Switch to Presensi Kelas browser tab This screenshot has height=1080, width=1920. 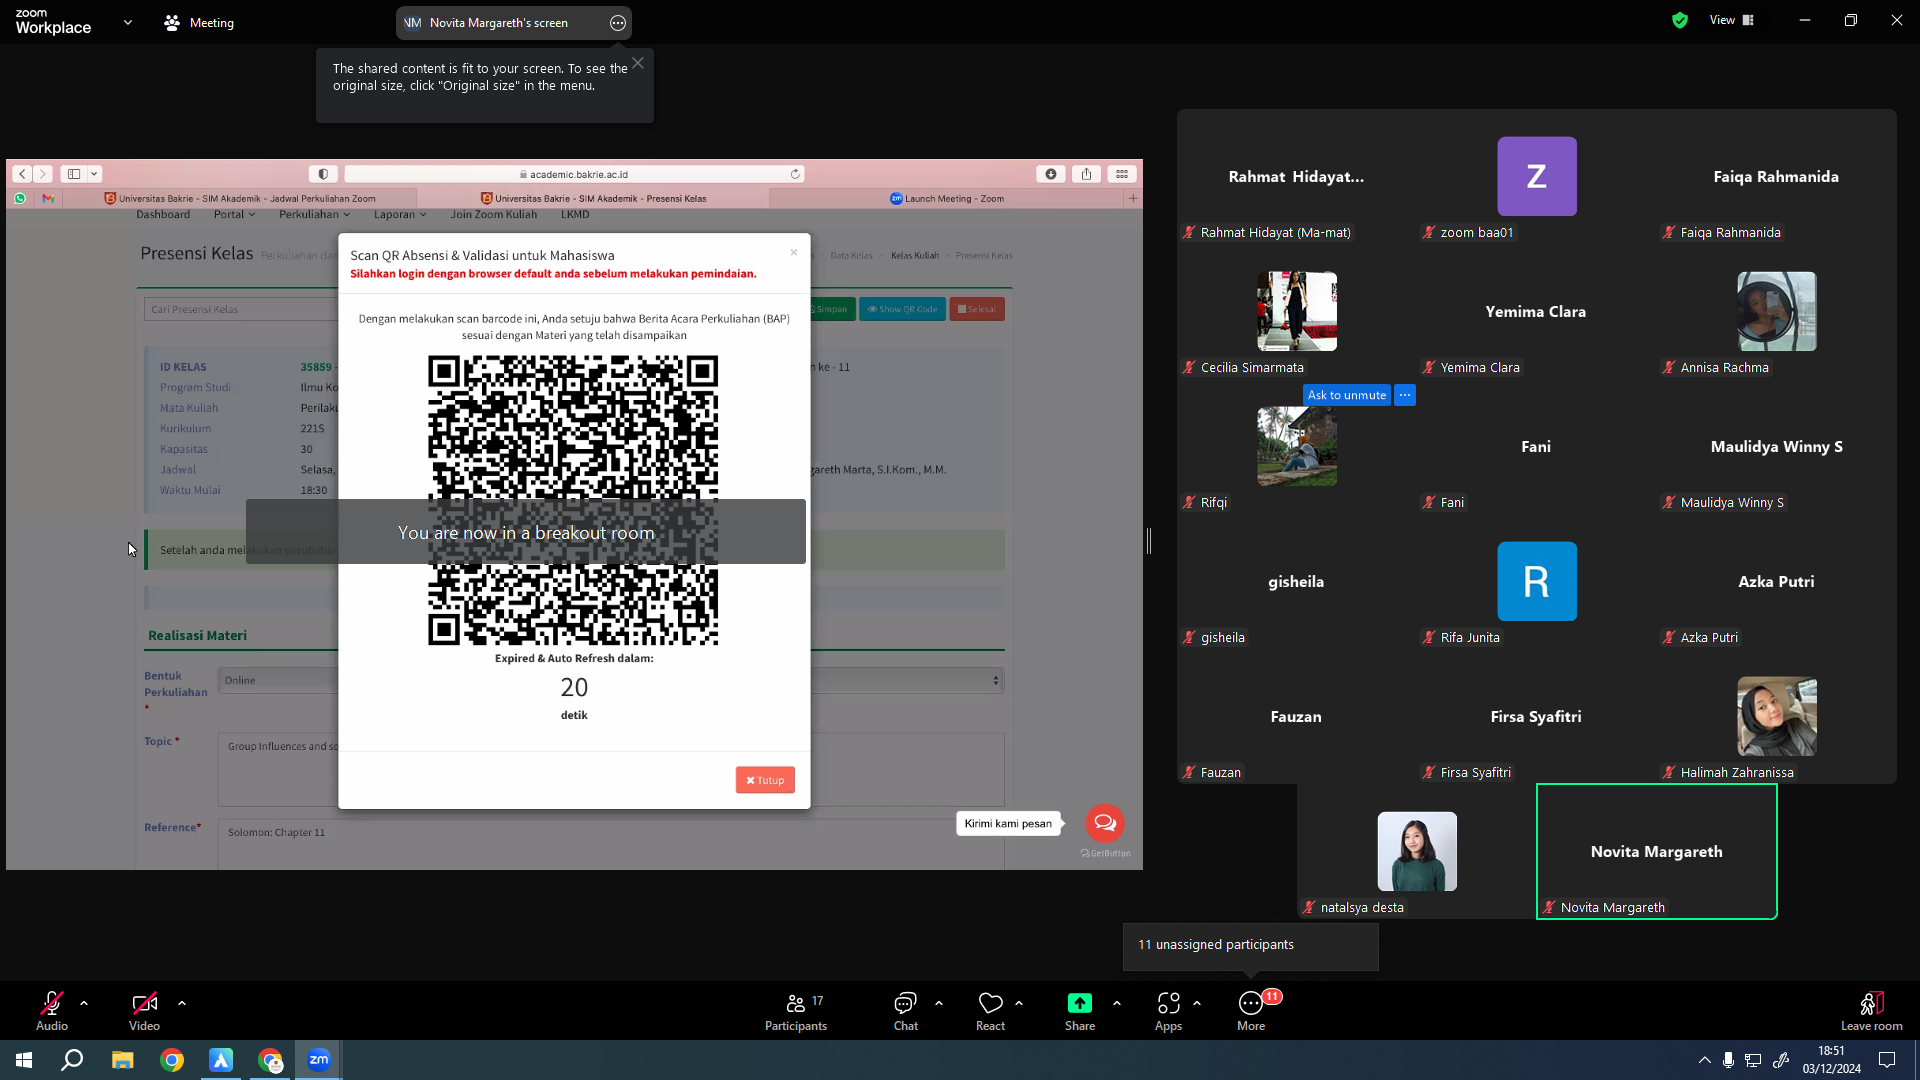(x=594, y=198)
